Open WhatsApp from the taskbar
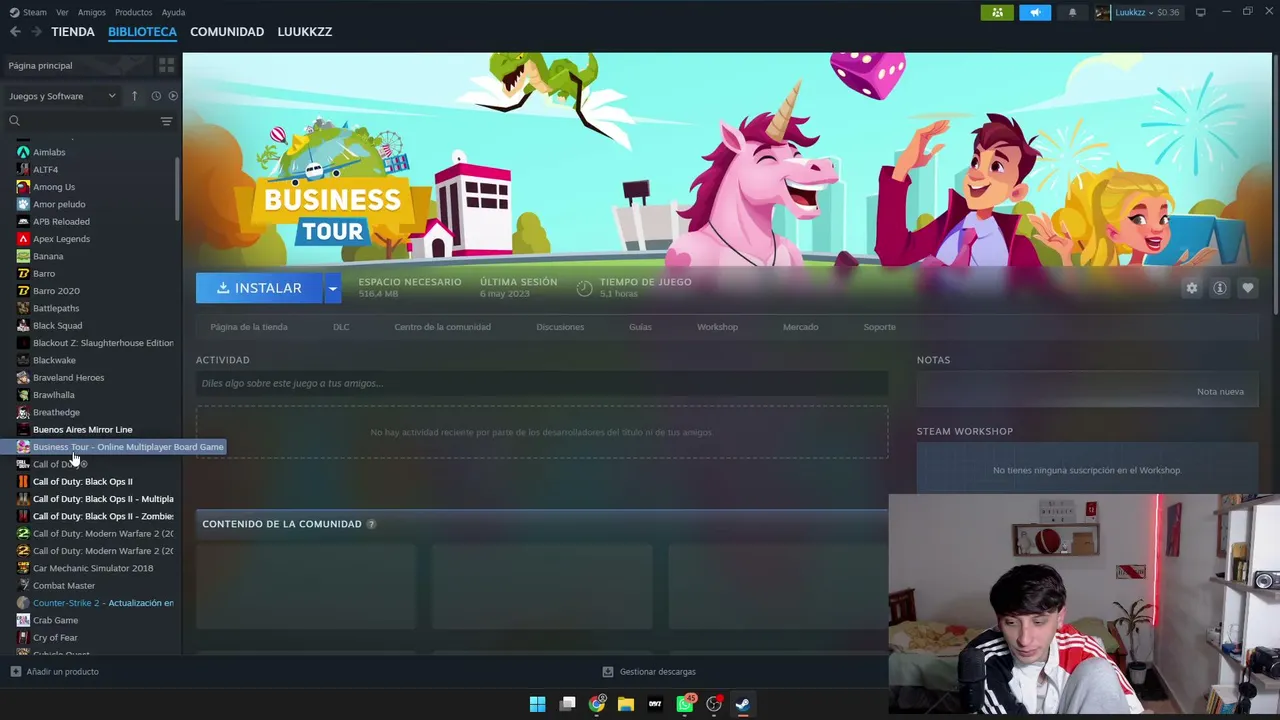 point(685,704)
